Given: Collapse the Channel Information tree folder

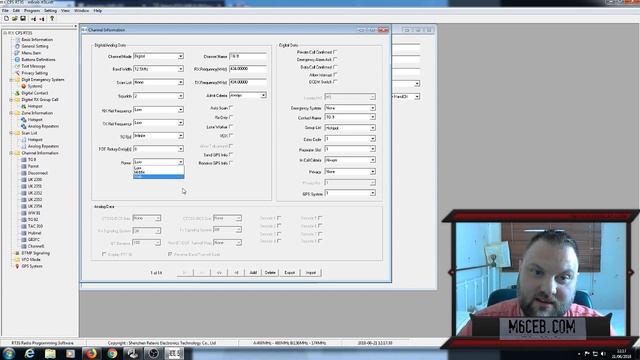Looking at the screenshot, I should 11,153.
